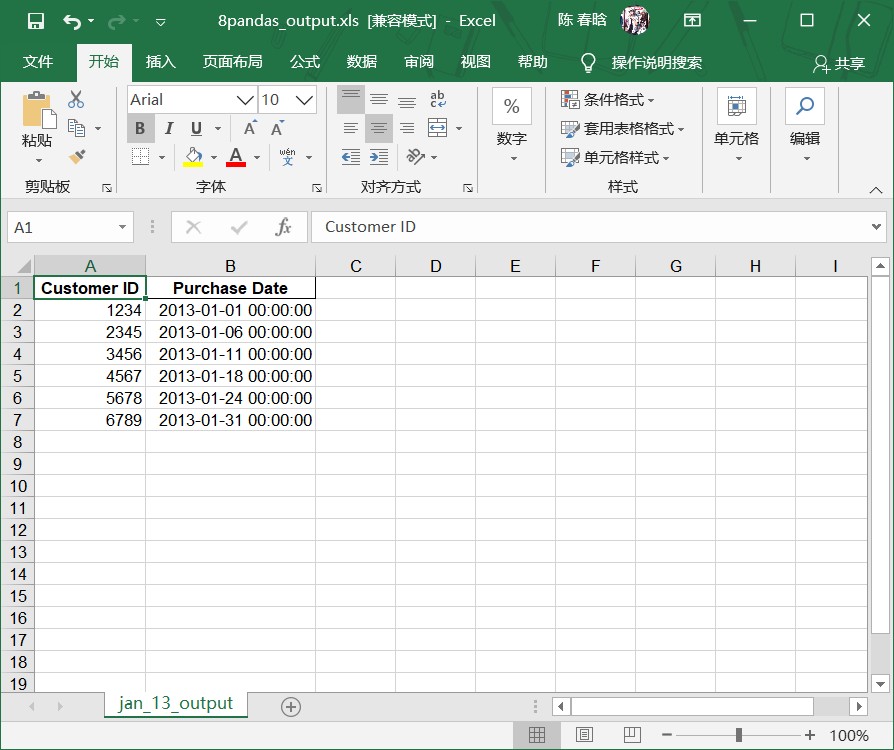Click the 共享 share button

pyautogui.click(x=839, y=63)
